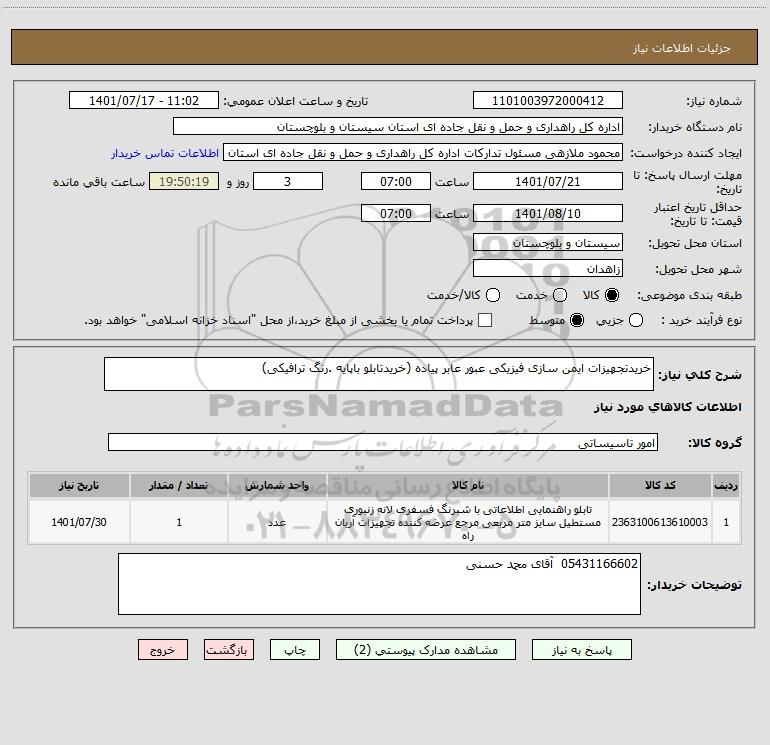Select the خدمت radio button
Image resolution: width=770 pixels, height=745 pixels.
coord(560,295)
